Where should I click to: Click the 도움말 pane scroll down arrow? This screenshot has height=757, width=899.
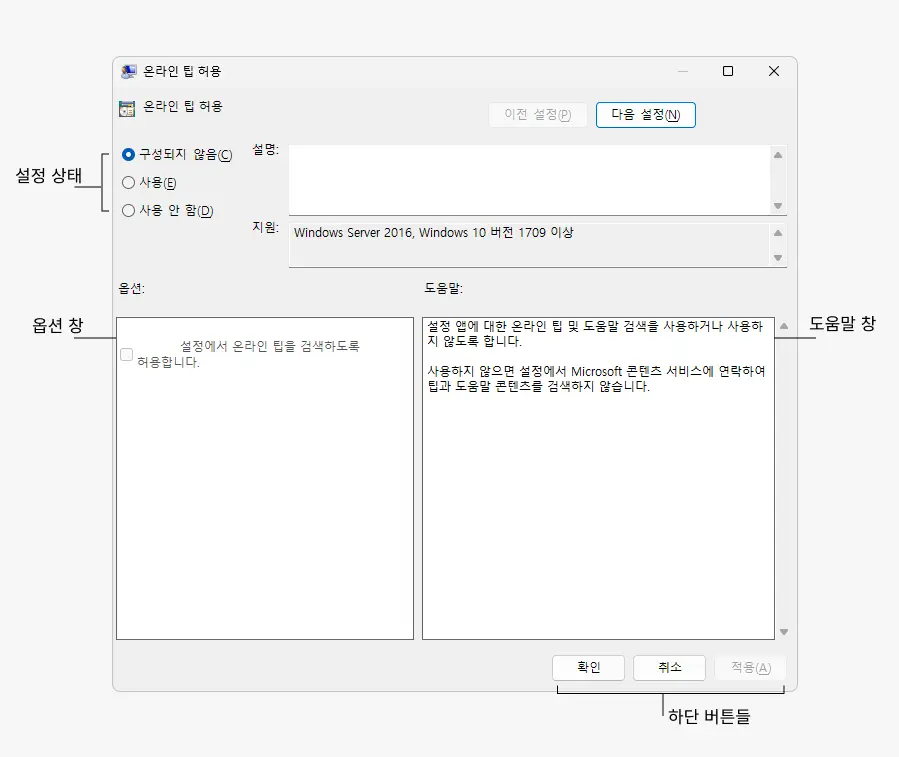click(784, 632)
